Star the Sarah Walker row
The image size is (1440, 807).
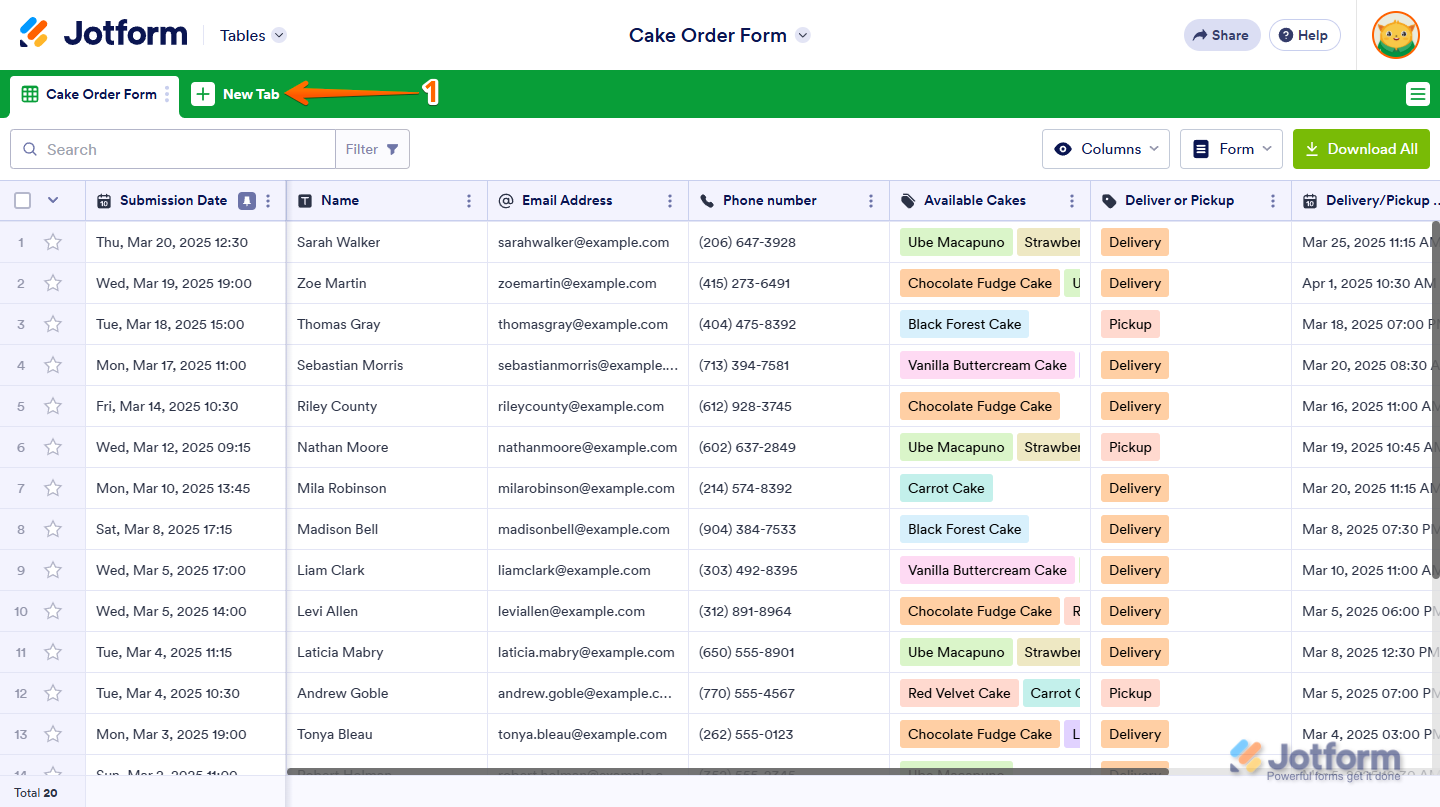53,242
